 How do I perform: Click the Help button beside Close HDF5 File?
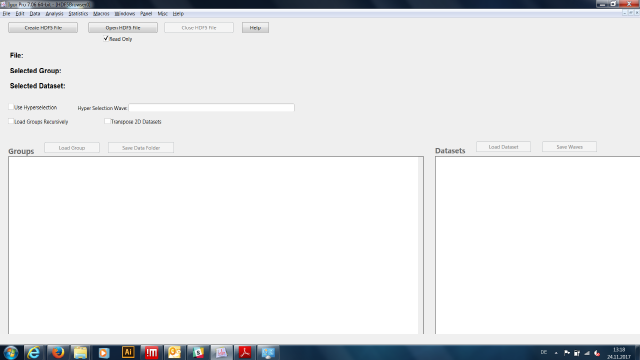tap(255, 28)
